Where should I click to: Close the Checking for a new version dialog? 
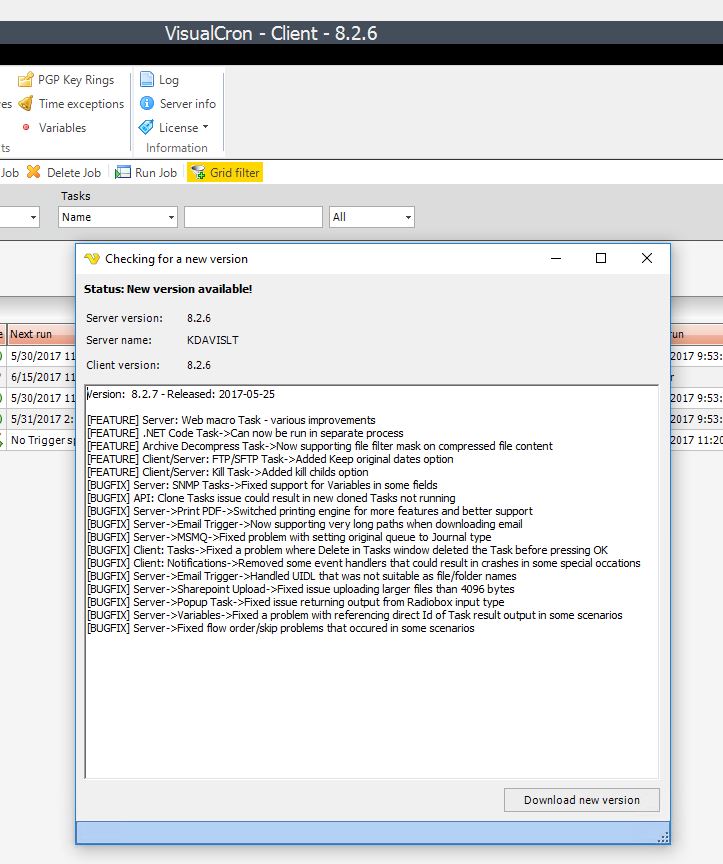pyautogui.click(x=647, y=258)
